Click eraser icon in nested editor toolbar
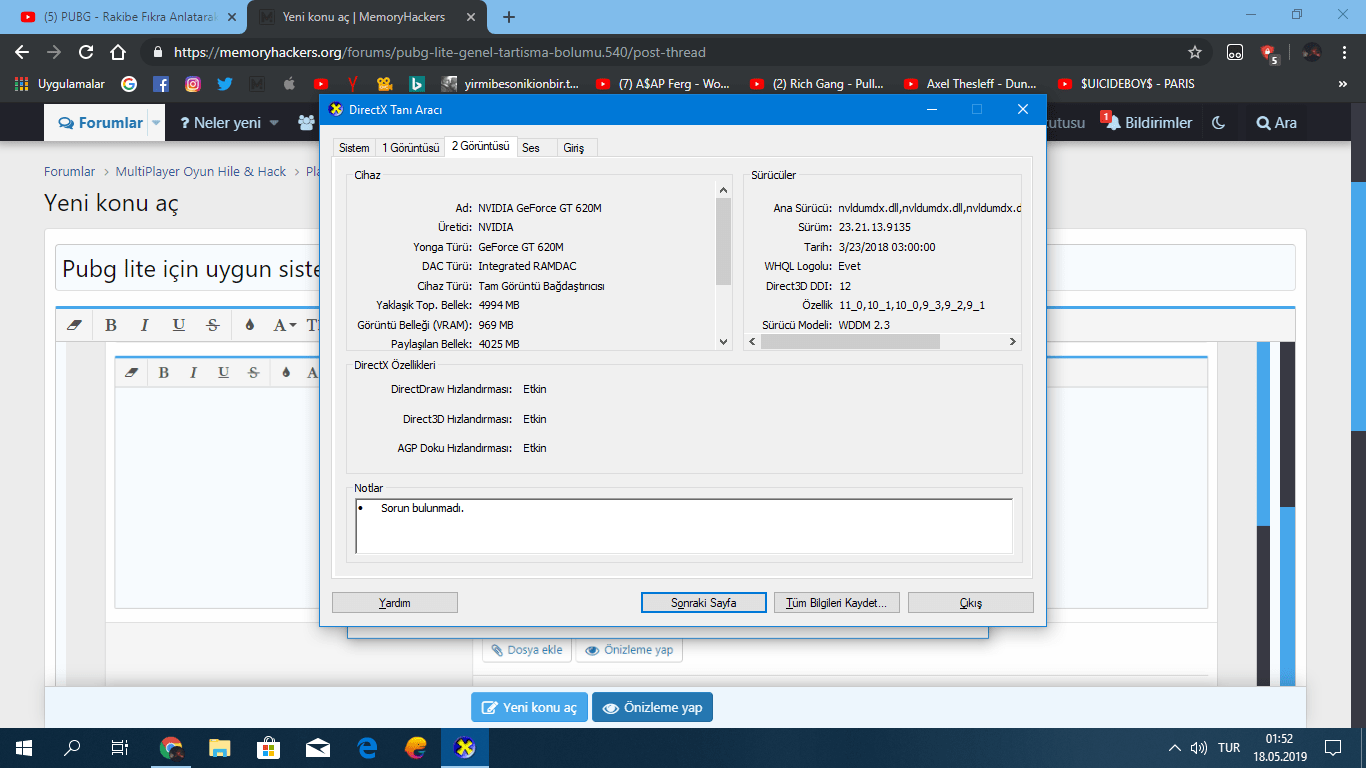The image size is (1366, 768). pyautogui.click(x=132, y=372)
